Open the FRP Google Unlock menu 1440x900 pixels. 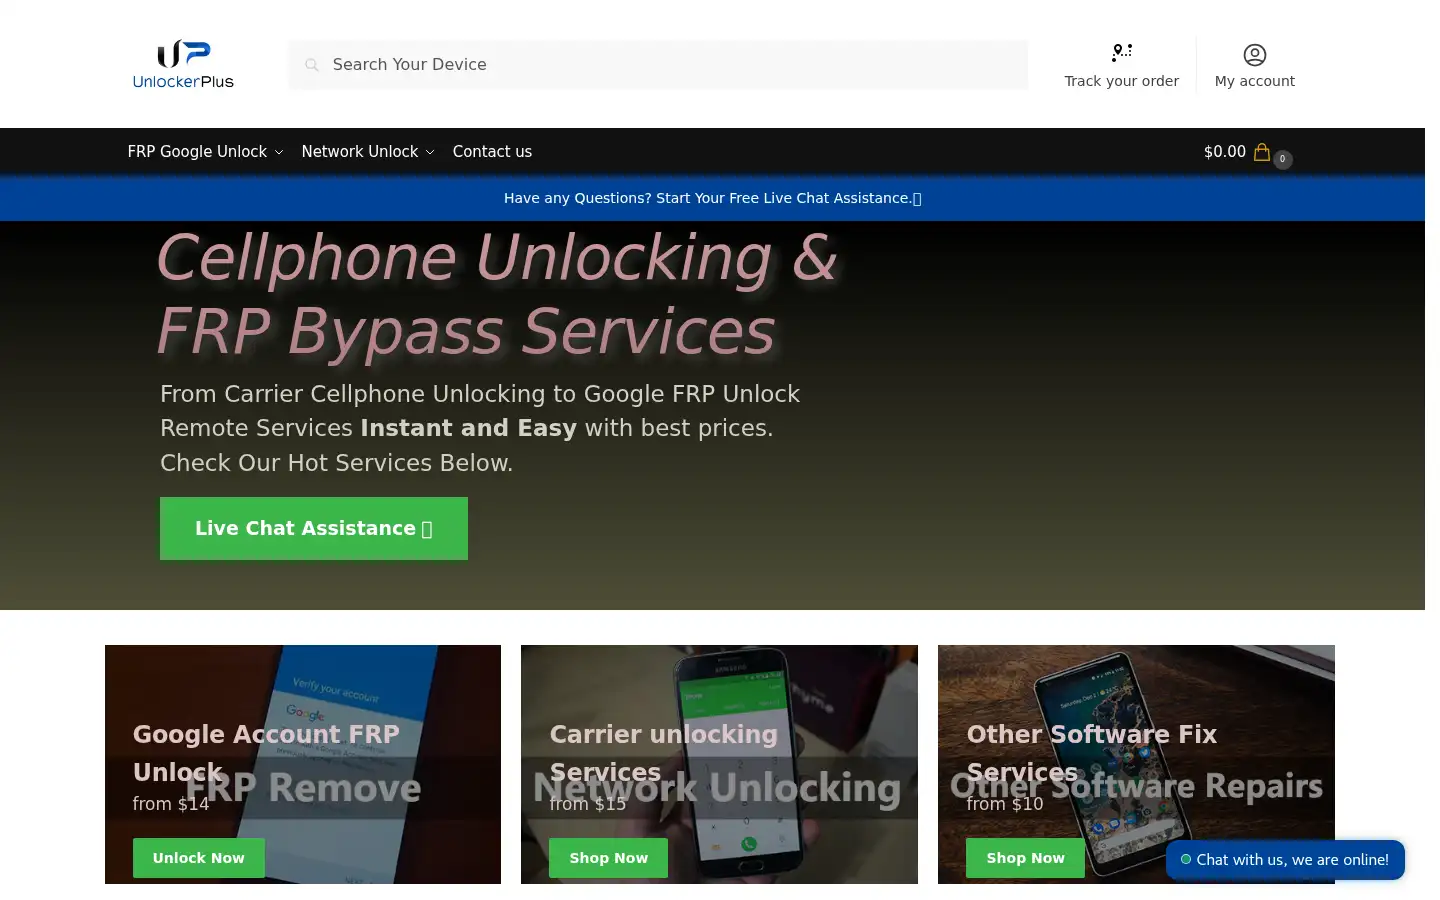pyautogui.click(x=197, y=152)
